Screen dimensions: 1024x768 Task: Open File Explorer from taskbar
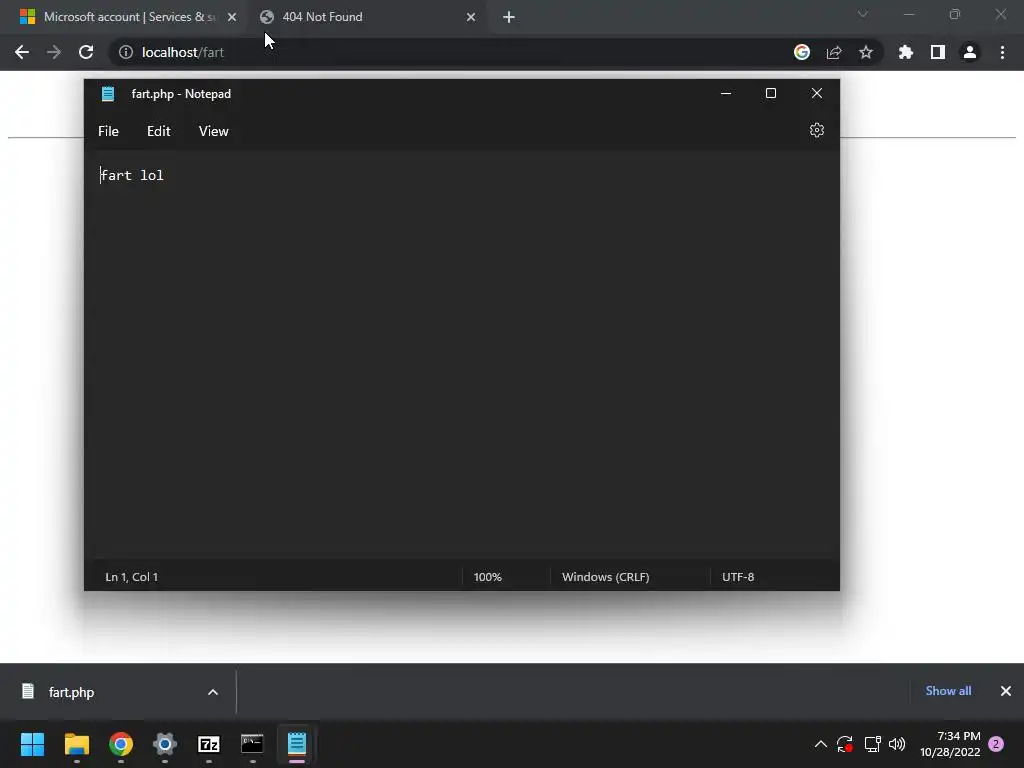tap(76, 744)
